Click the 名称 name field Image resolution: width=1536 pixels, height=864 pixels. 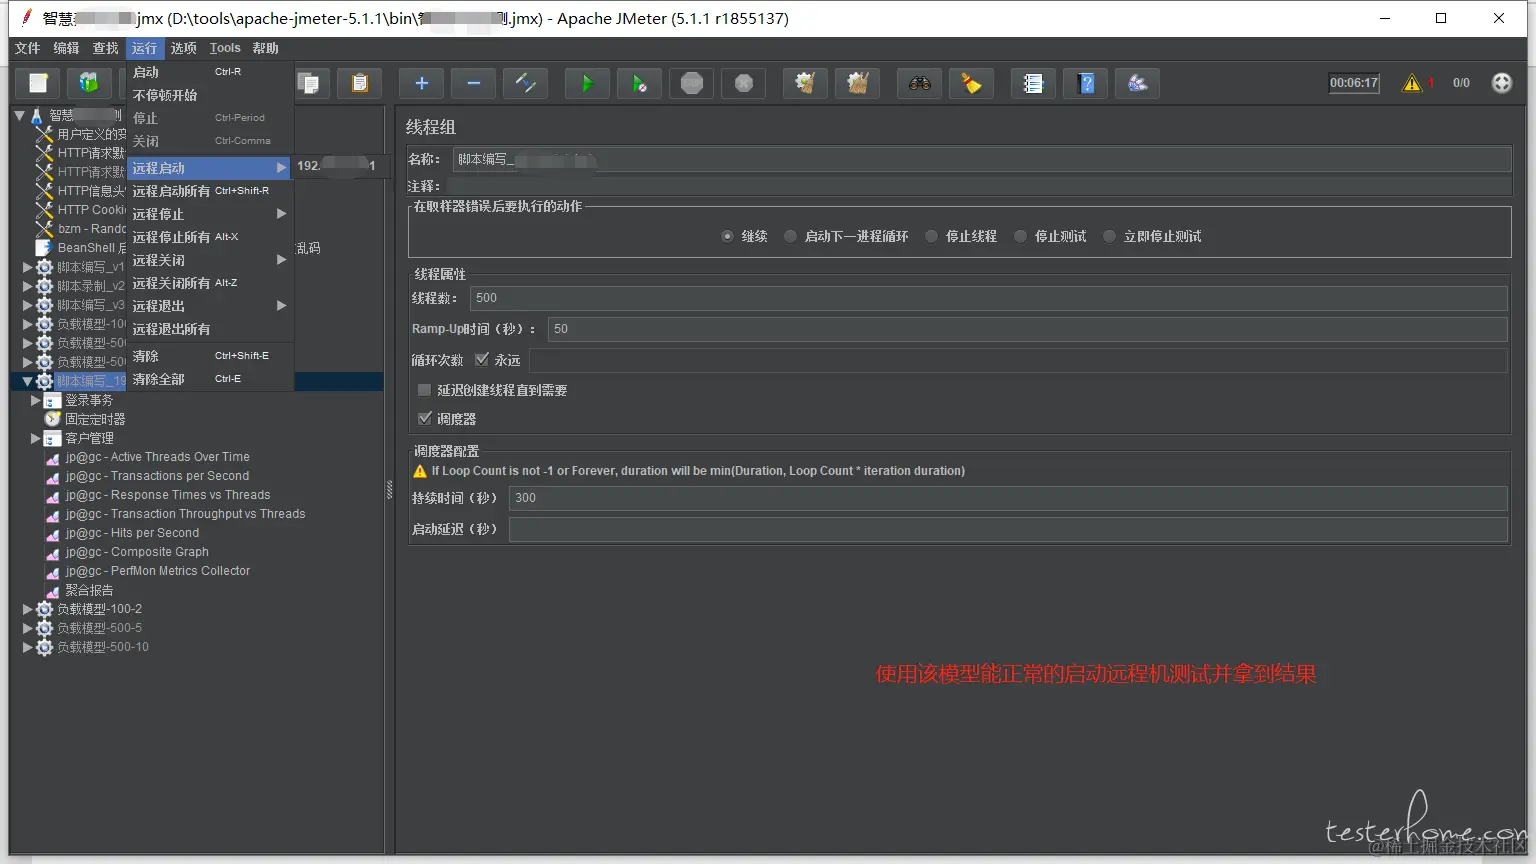981,159
